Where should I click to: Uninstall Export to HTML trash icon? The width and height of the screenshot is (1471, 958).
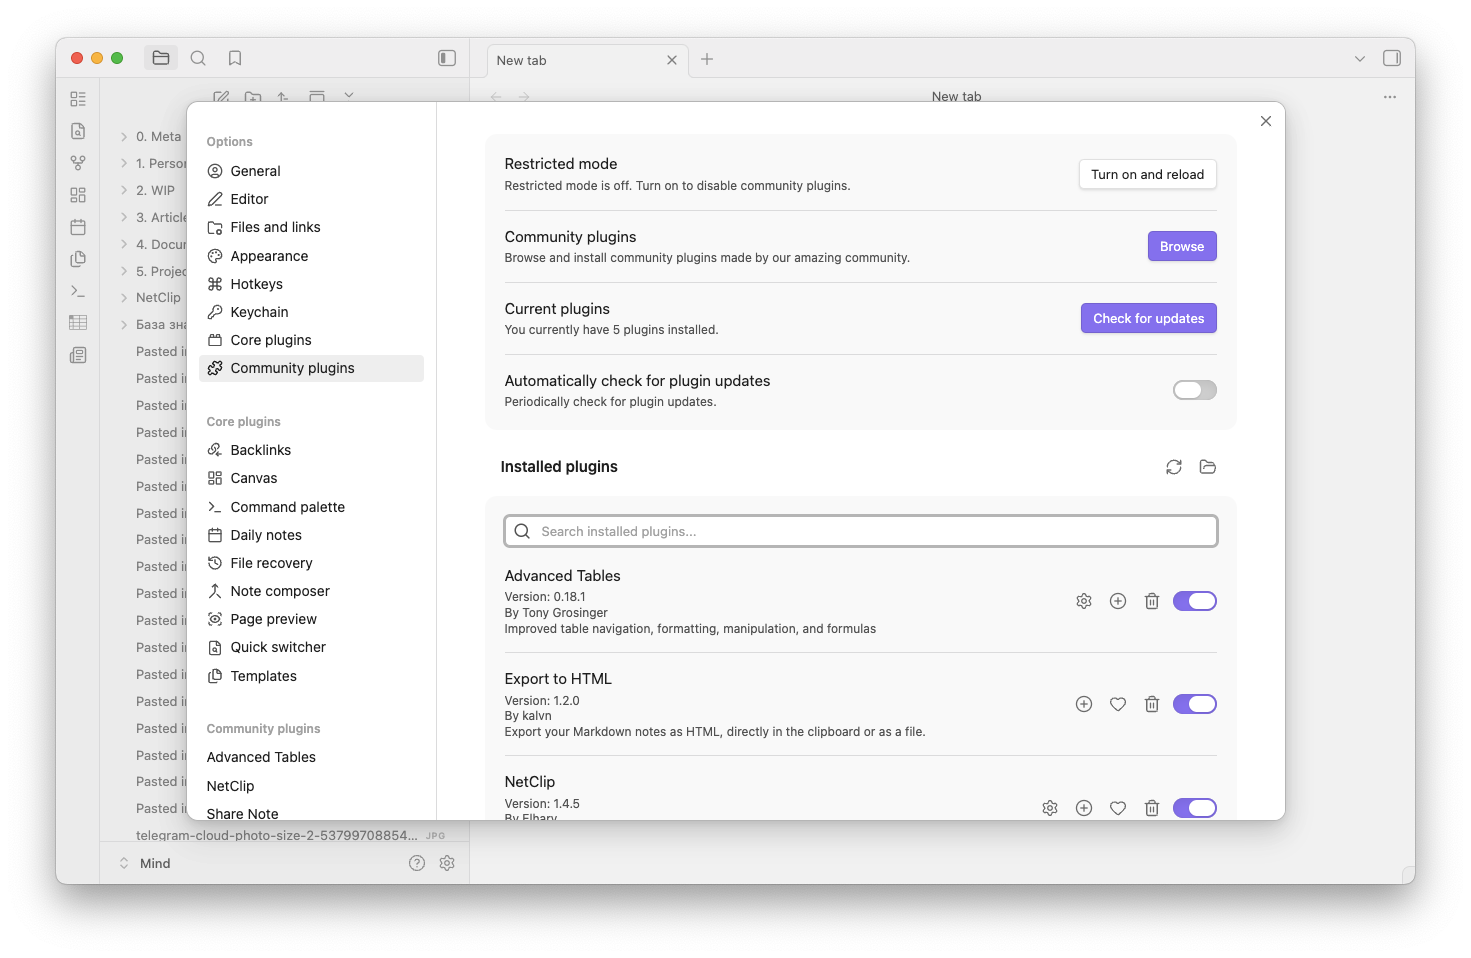point(1152,704)
